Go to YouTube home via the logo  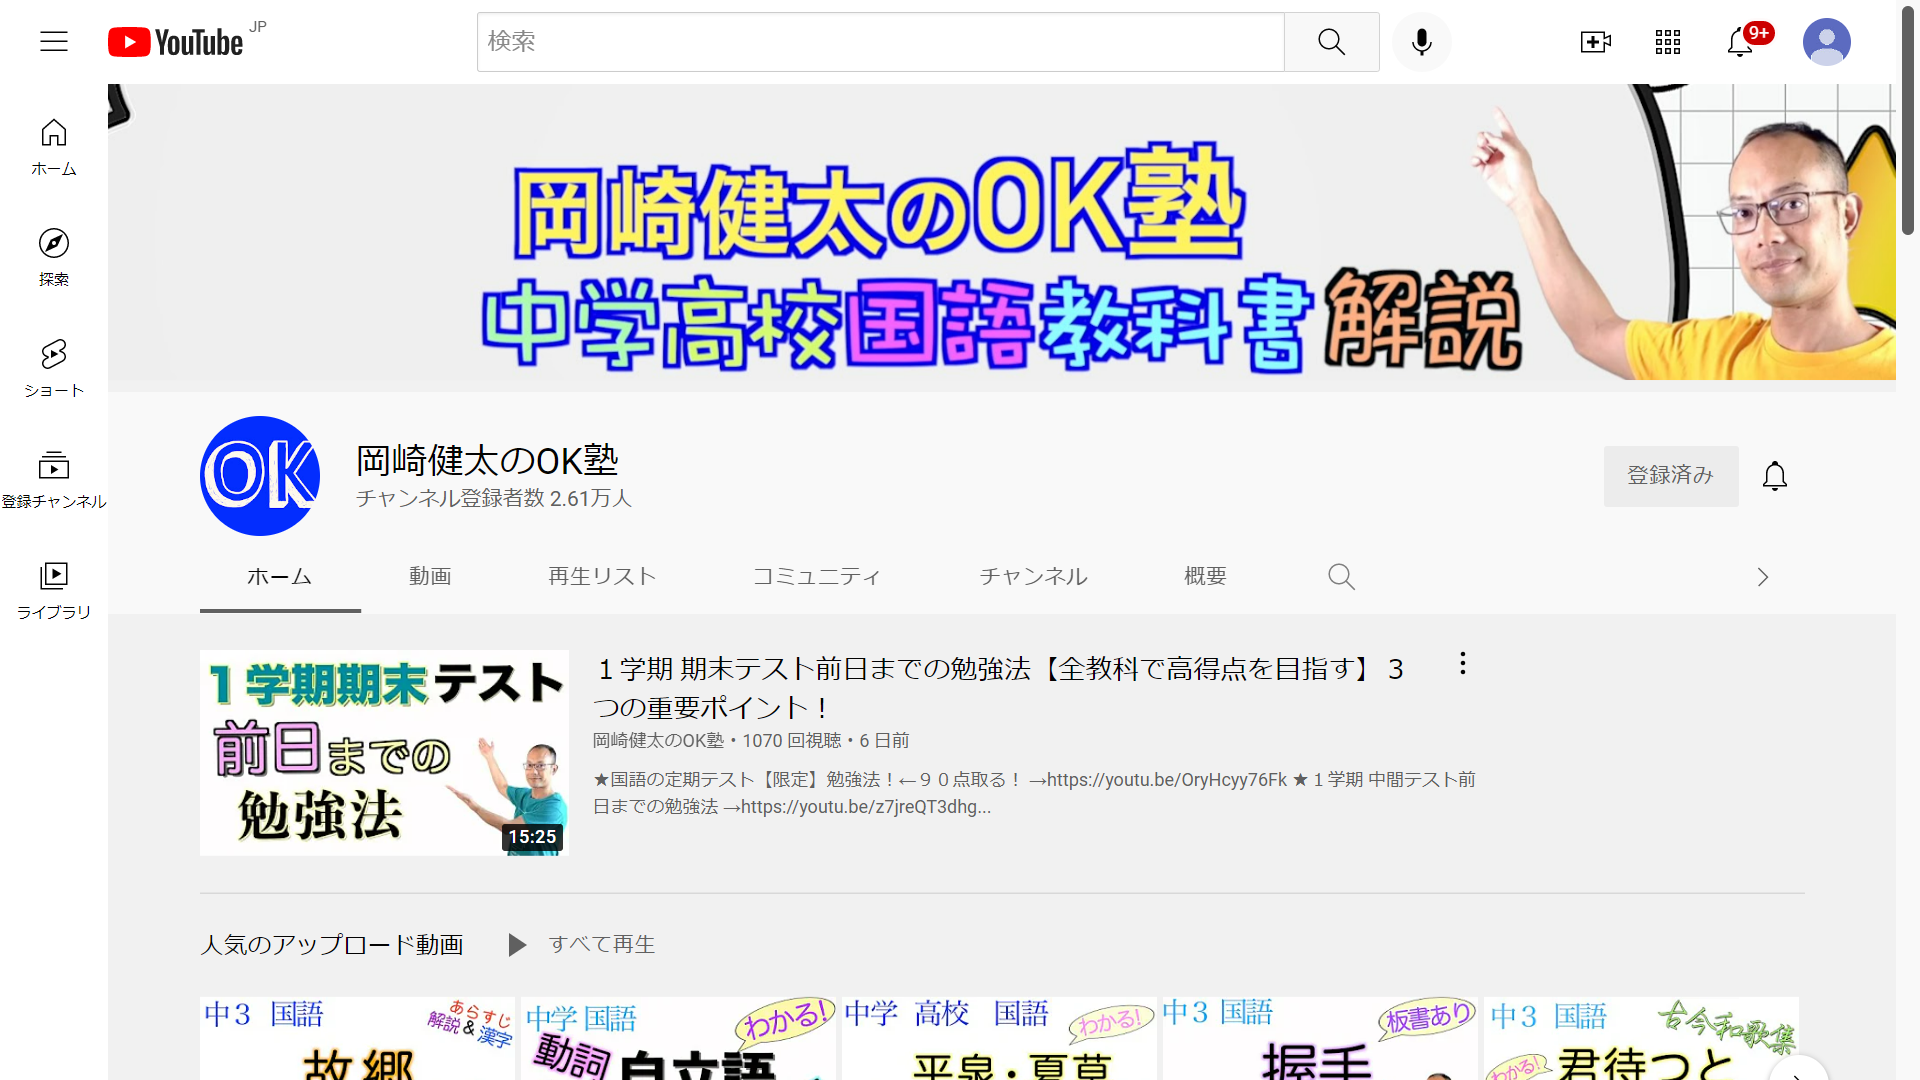click(176, 42)
